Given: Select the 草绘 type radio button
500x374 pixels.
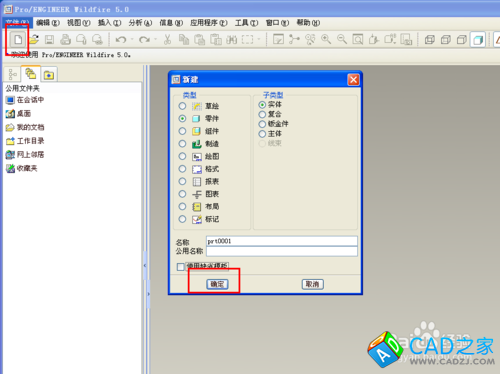Looking at the screenshot, I should (x=182, y=106).
